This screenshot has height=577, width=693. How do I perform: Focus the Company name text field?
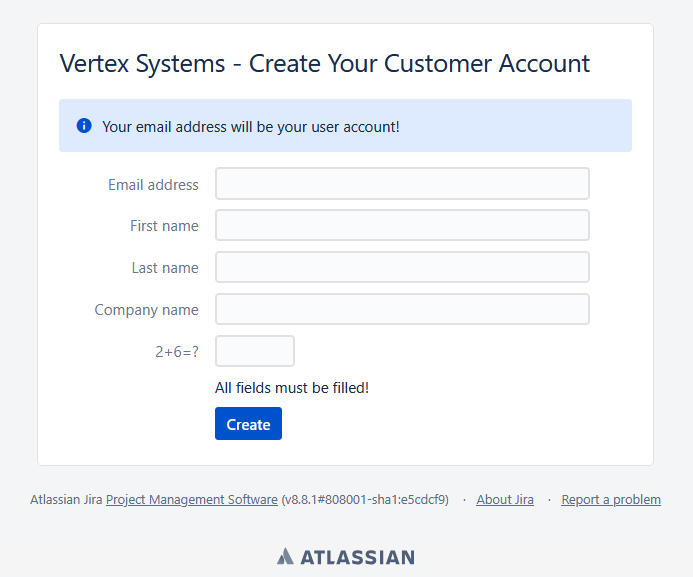[402, 310]
